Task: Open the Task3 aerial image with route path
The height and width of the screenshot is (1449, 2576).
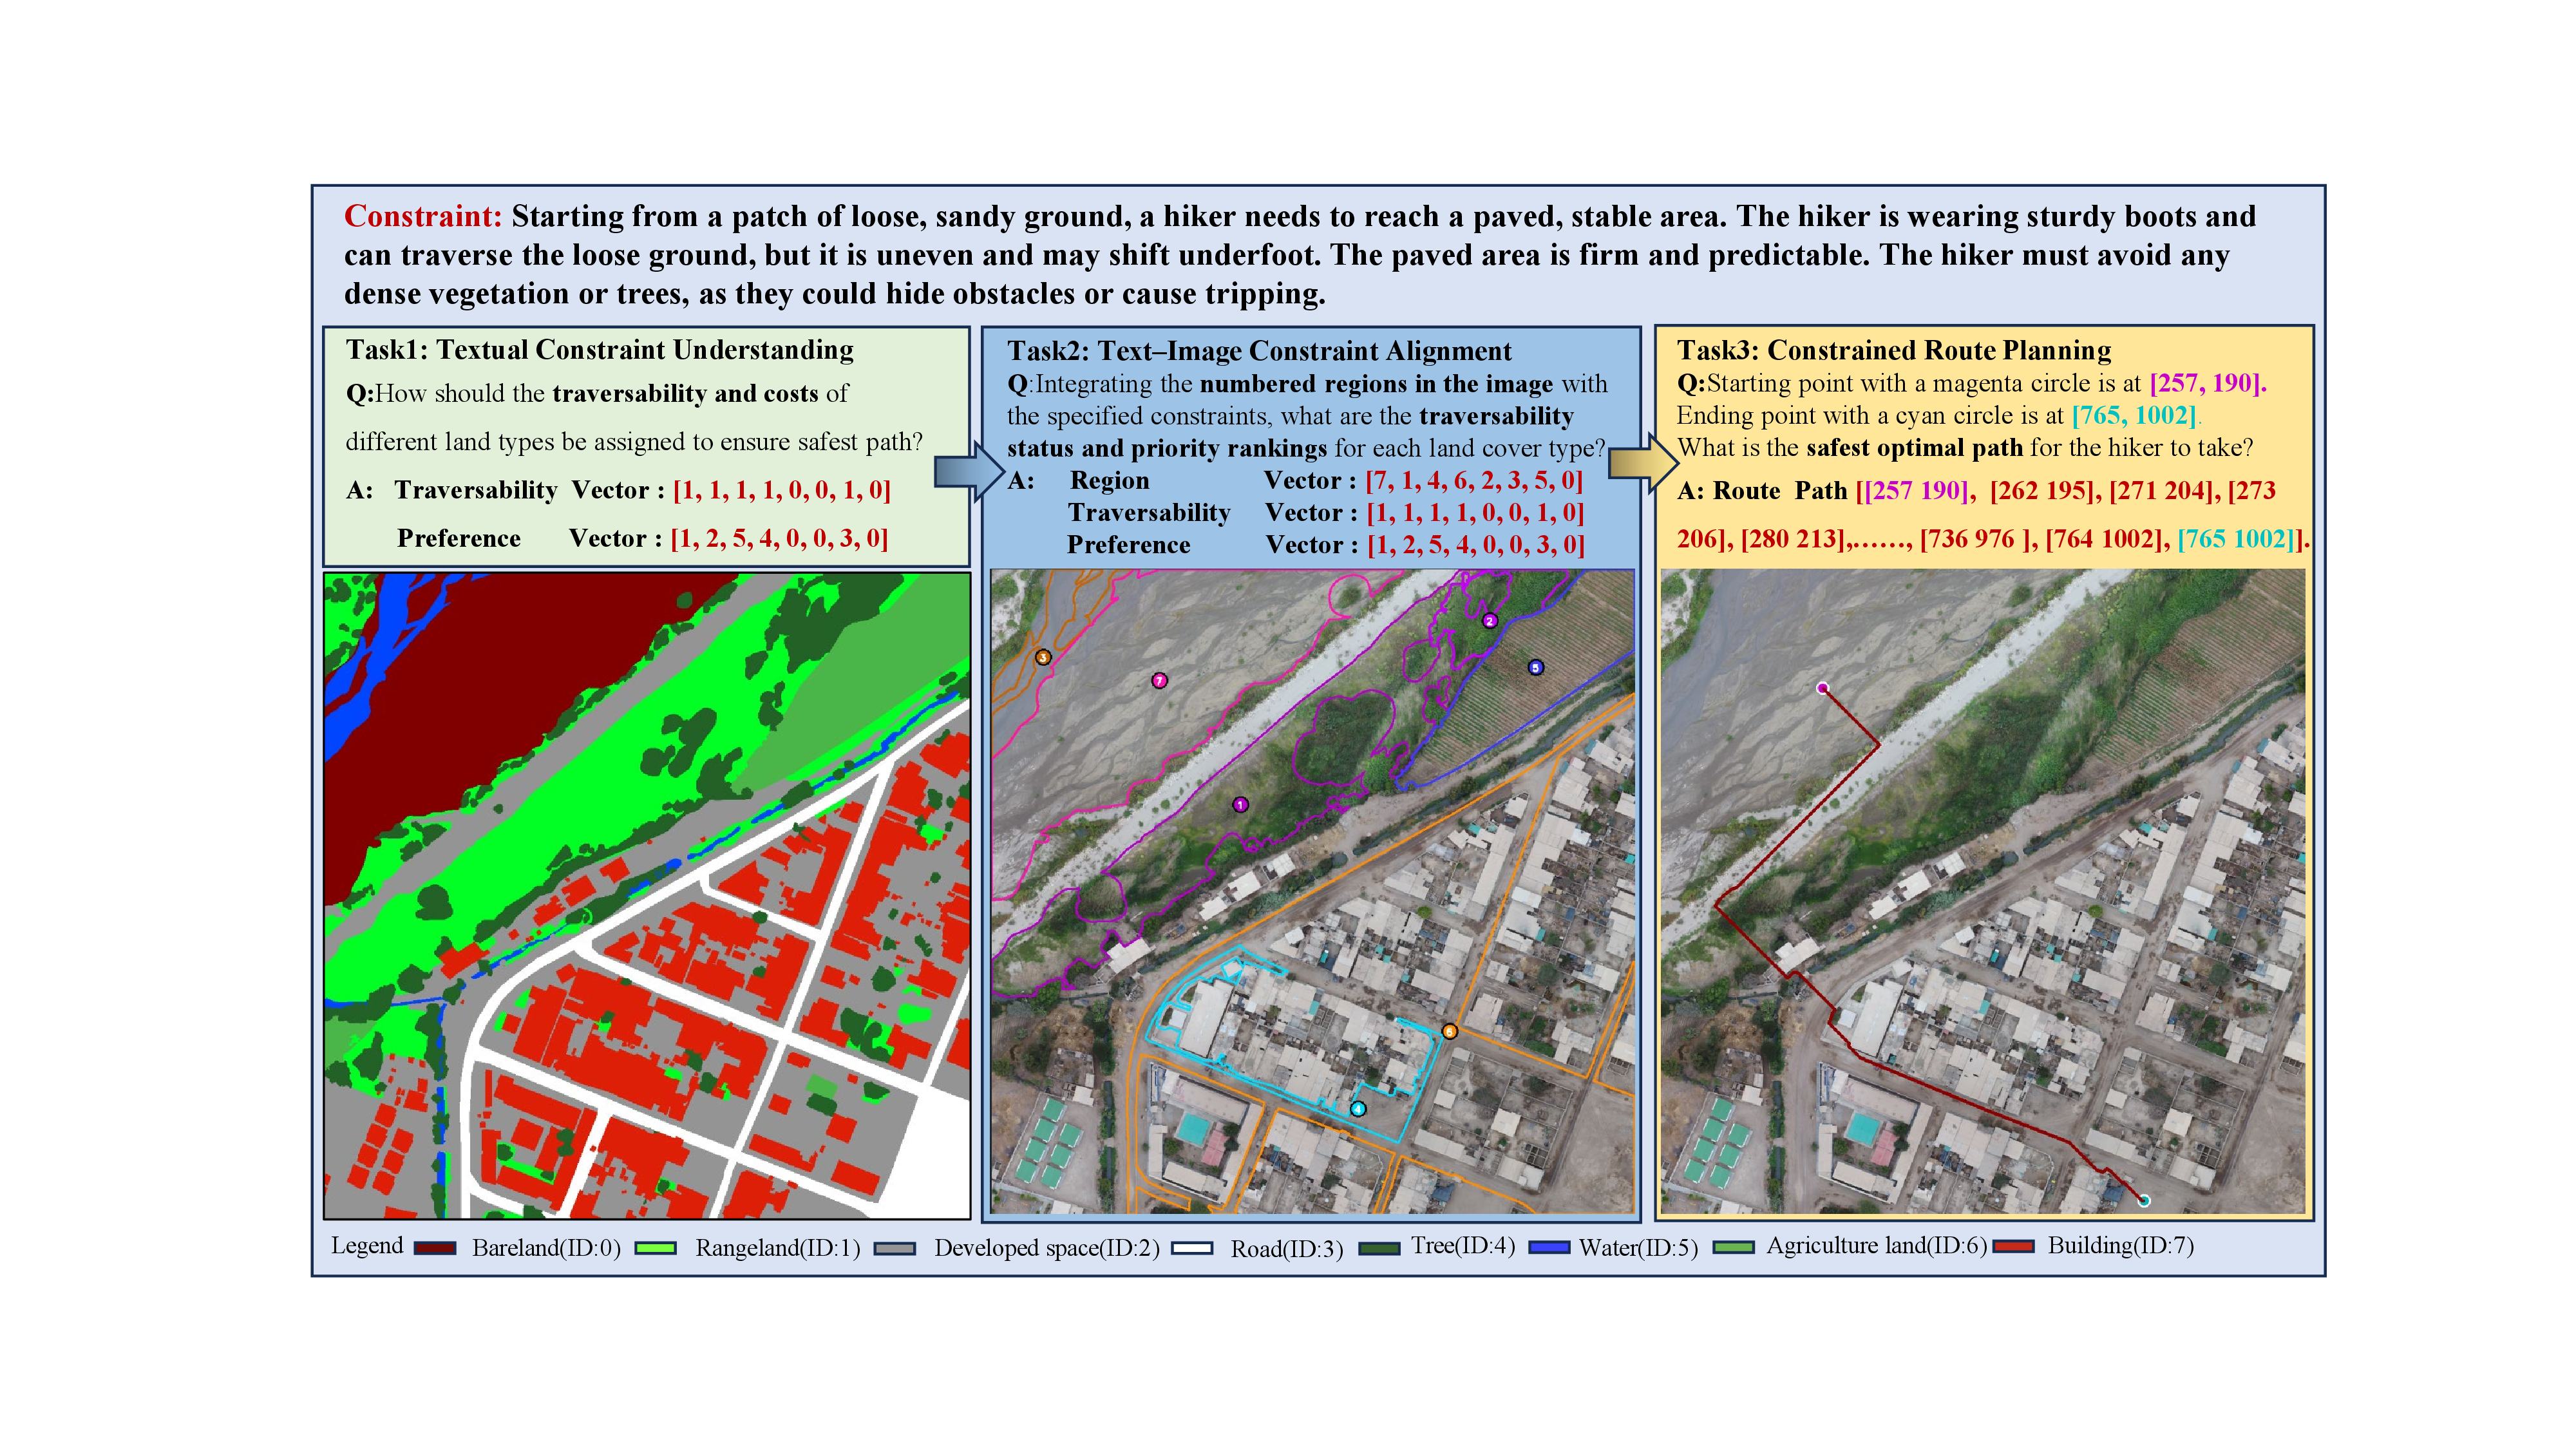Action: [1983, 891]
